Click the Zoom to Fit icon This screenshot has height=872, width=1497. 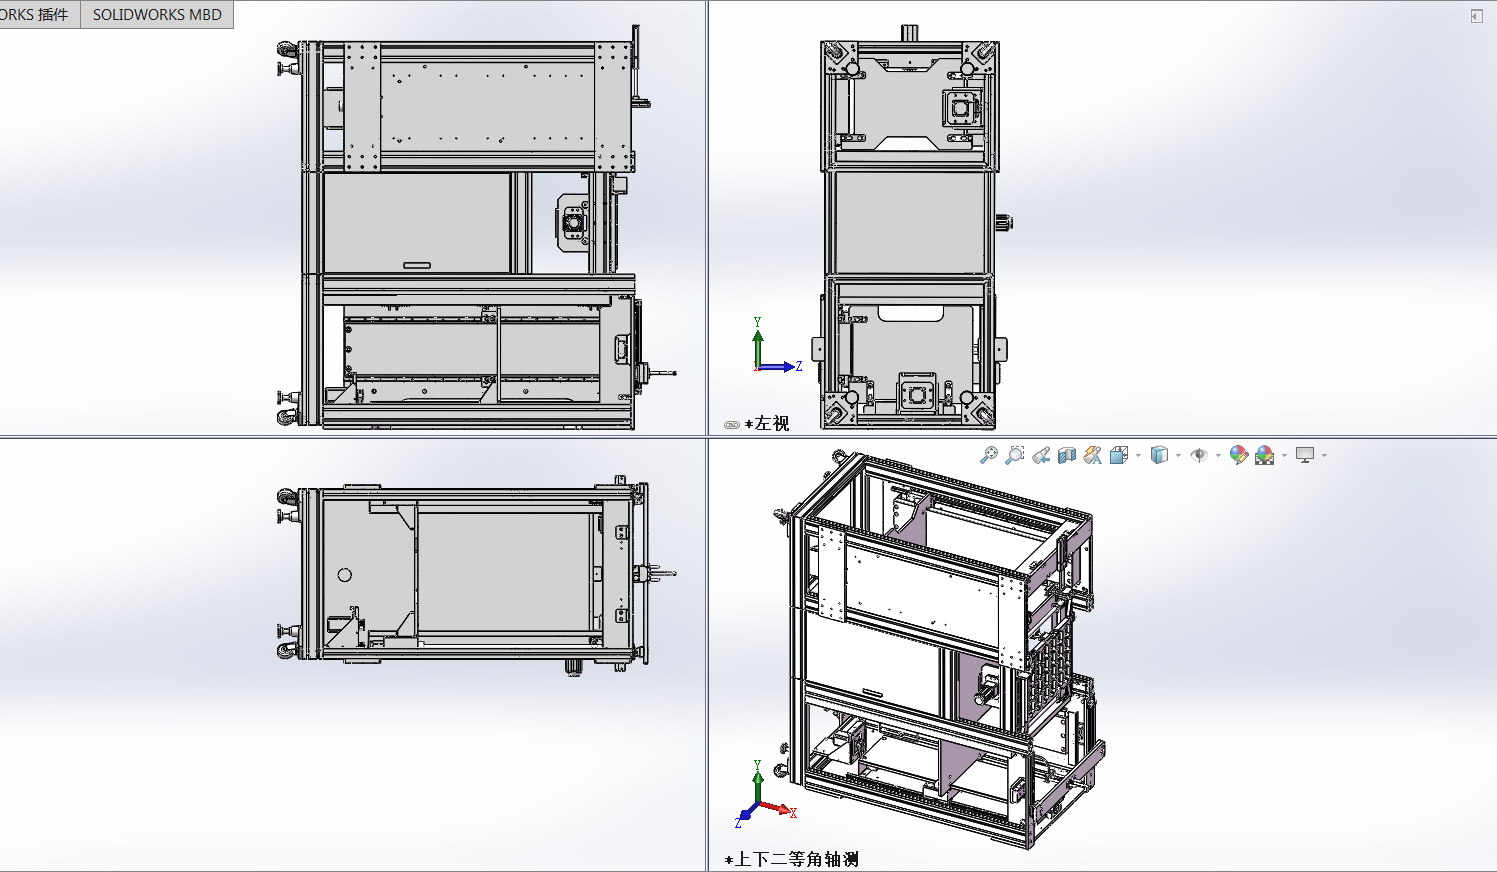point(989,455)
